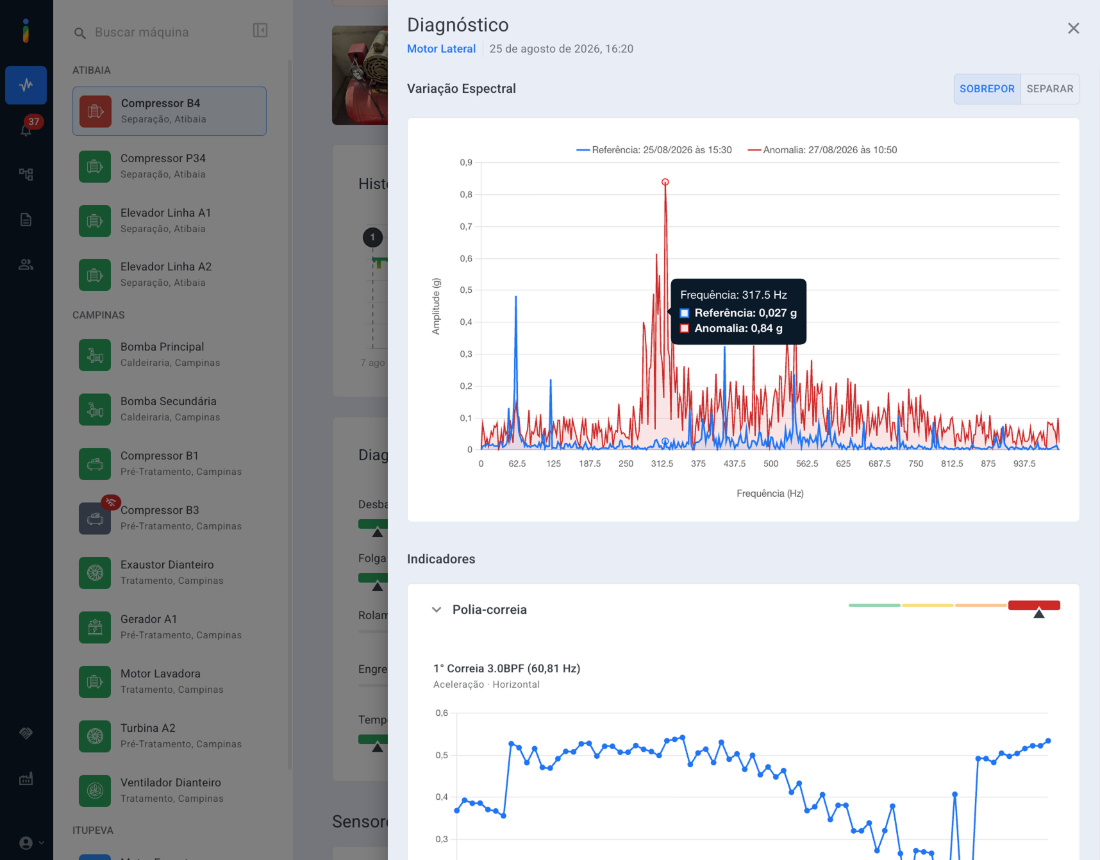1100x860 pixels.
Task: Toggle Anomalia series in chart legend
Action: tap(822, 149)
